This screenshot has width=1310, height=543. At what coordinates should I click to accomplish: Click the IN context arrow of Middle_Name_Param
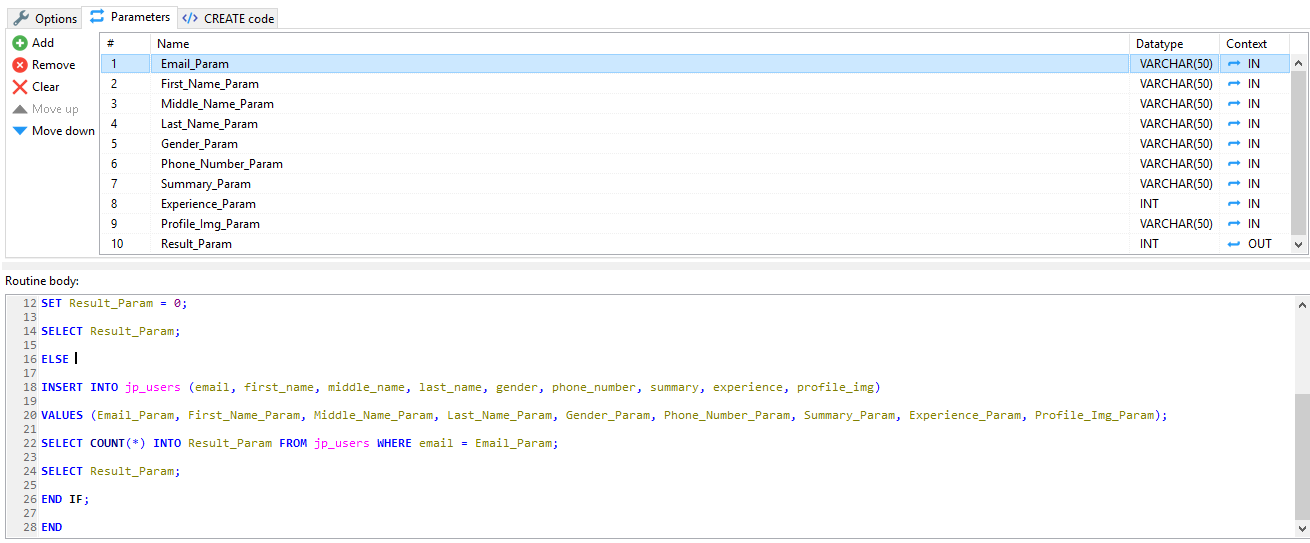(1234, 104)
